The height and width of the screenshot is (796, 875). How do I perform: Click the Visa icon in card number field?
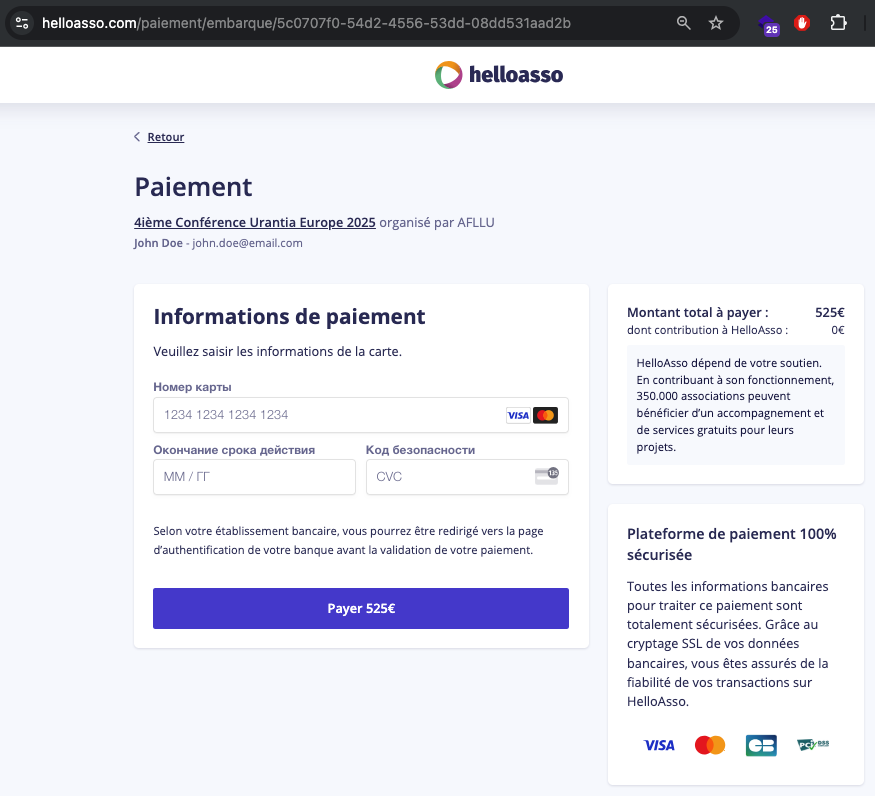(x=518, y=415)
